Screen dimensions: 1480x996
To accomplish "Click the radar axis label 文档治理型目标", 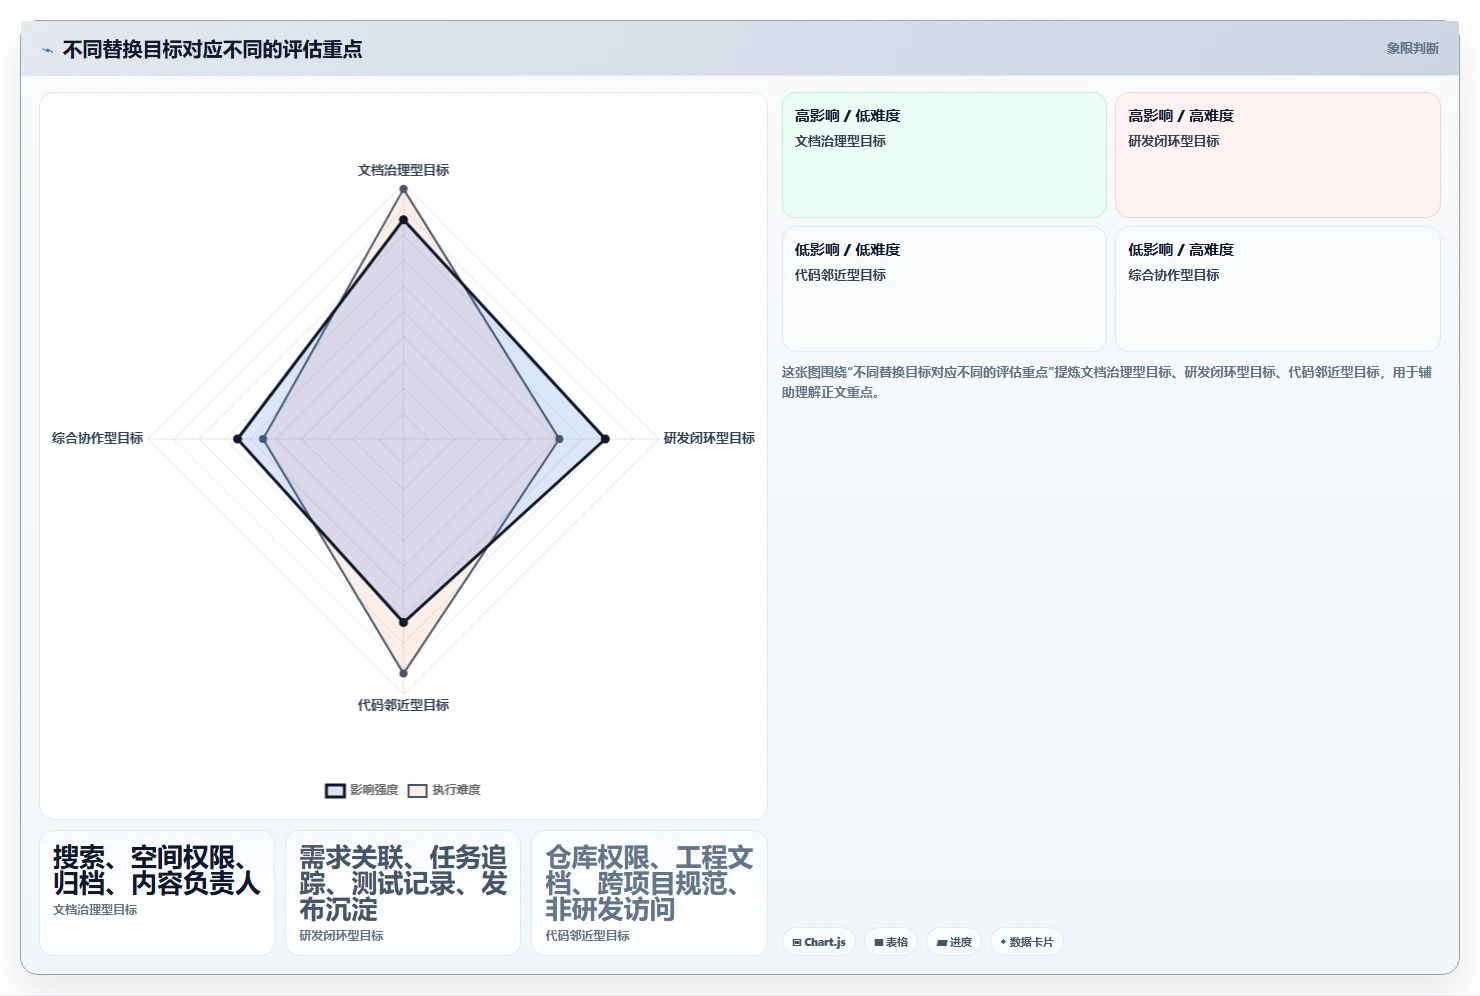I will pos(403,170).
